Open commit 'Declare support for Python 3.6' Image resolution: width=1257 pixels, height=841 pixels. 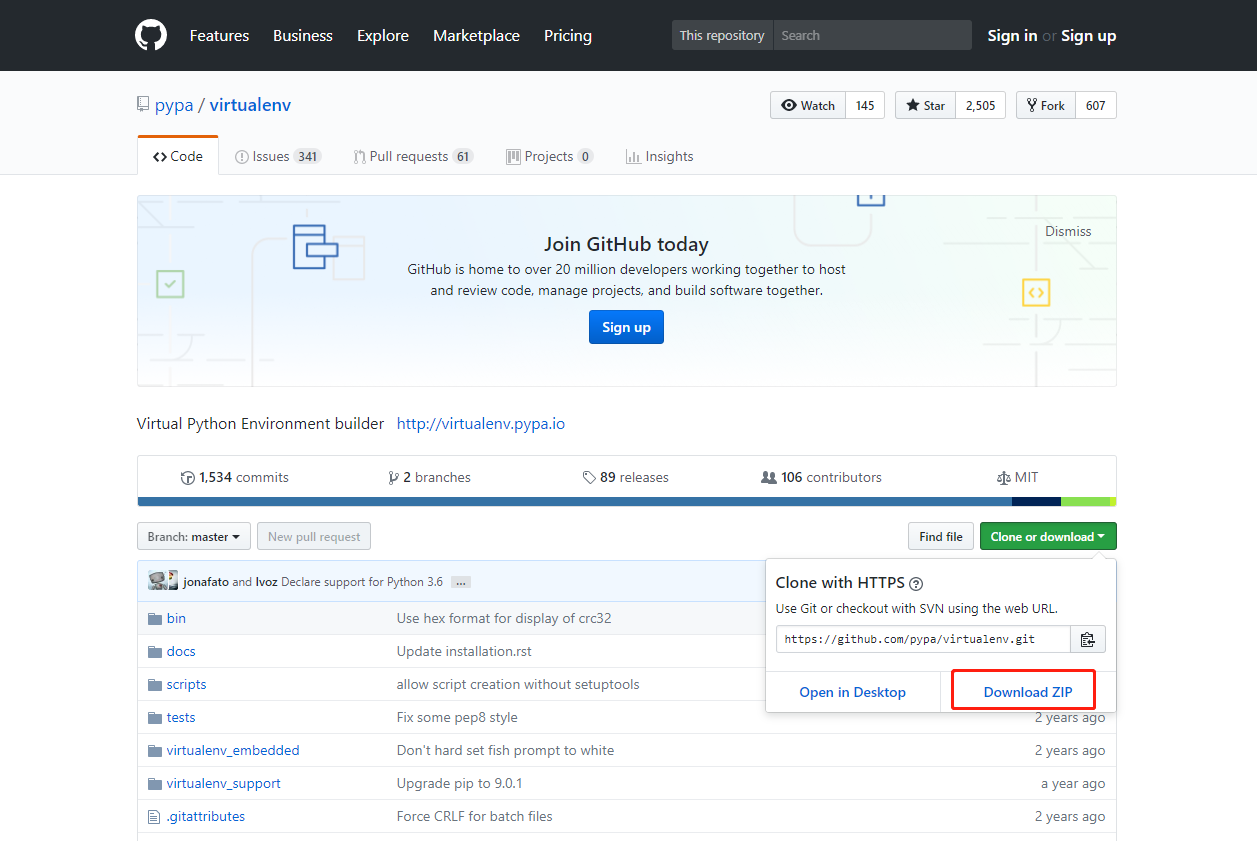(x=362, y=582)
